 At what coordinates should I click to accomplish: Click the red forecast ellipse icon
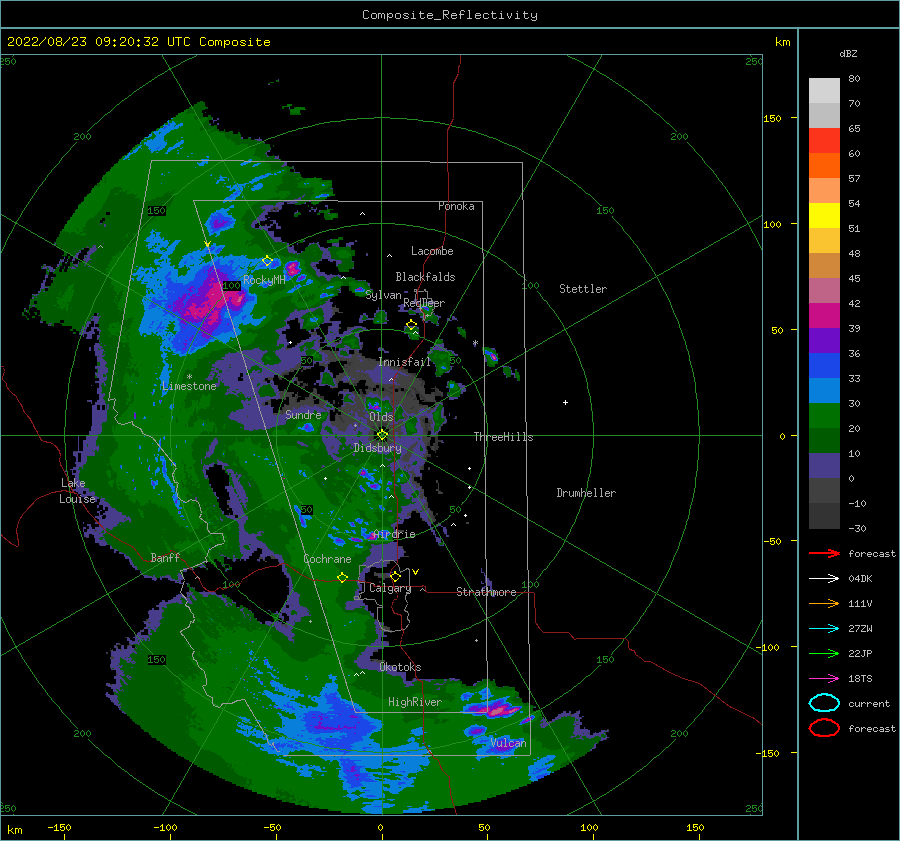824,727
